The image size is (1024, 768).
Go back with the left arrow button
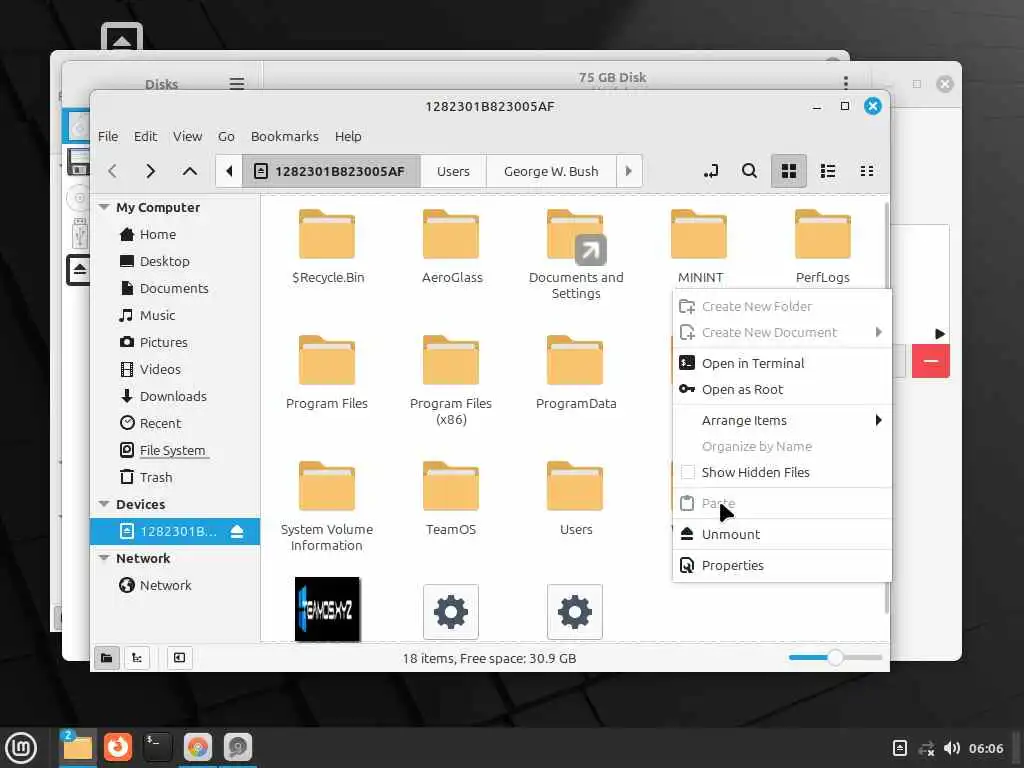(112, 171)
